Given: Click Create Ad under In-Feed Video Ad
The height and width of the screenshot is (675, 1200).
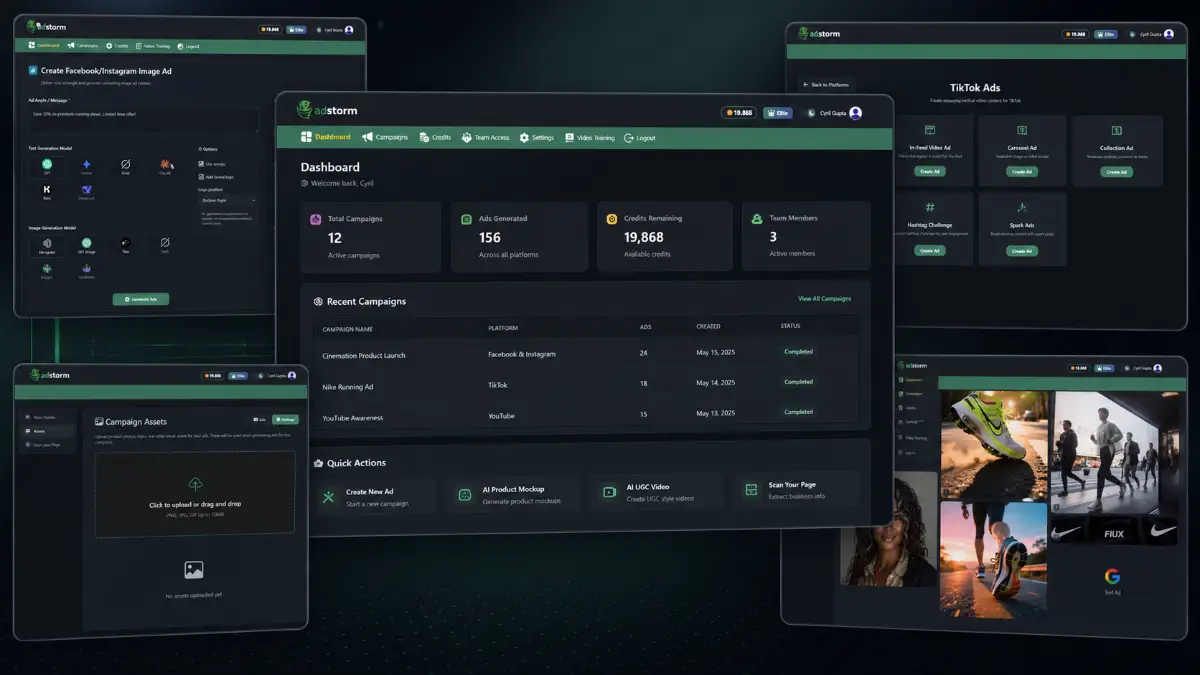Looking at the screenshot, I should [930, 171].
